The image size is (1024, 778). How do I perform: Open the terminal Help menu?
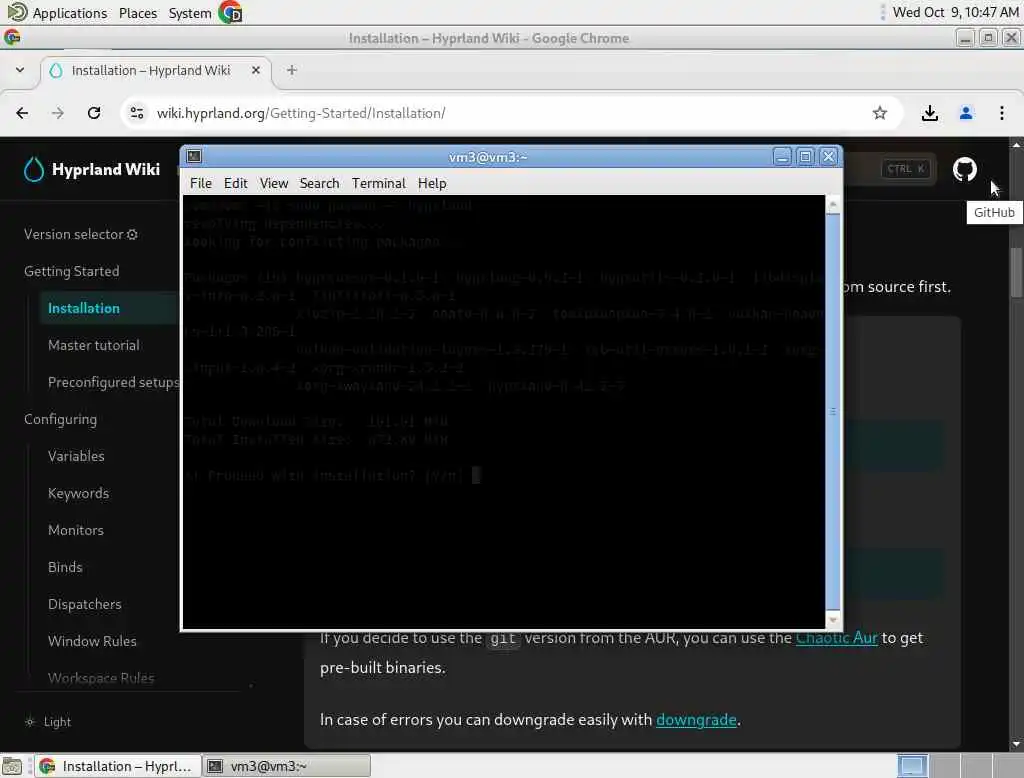(x=432, y=184)
